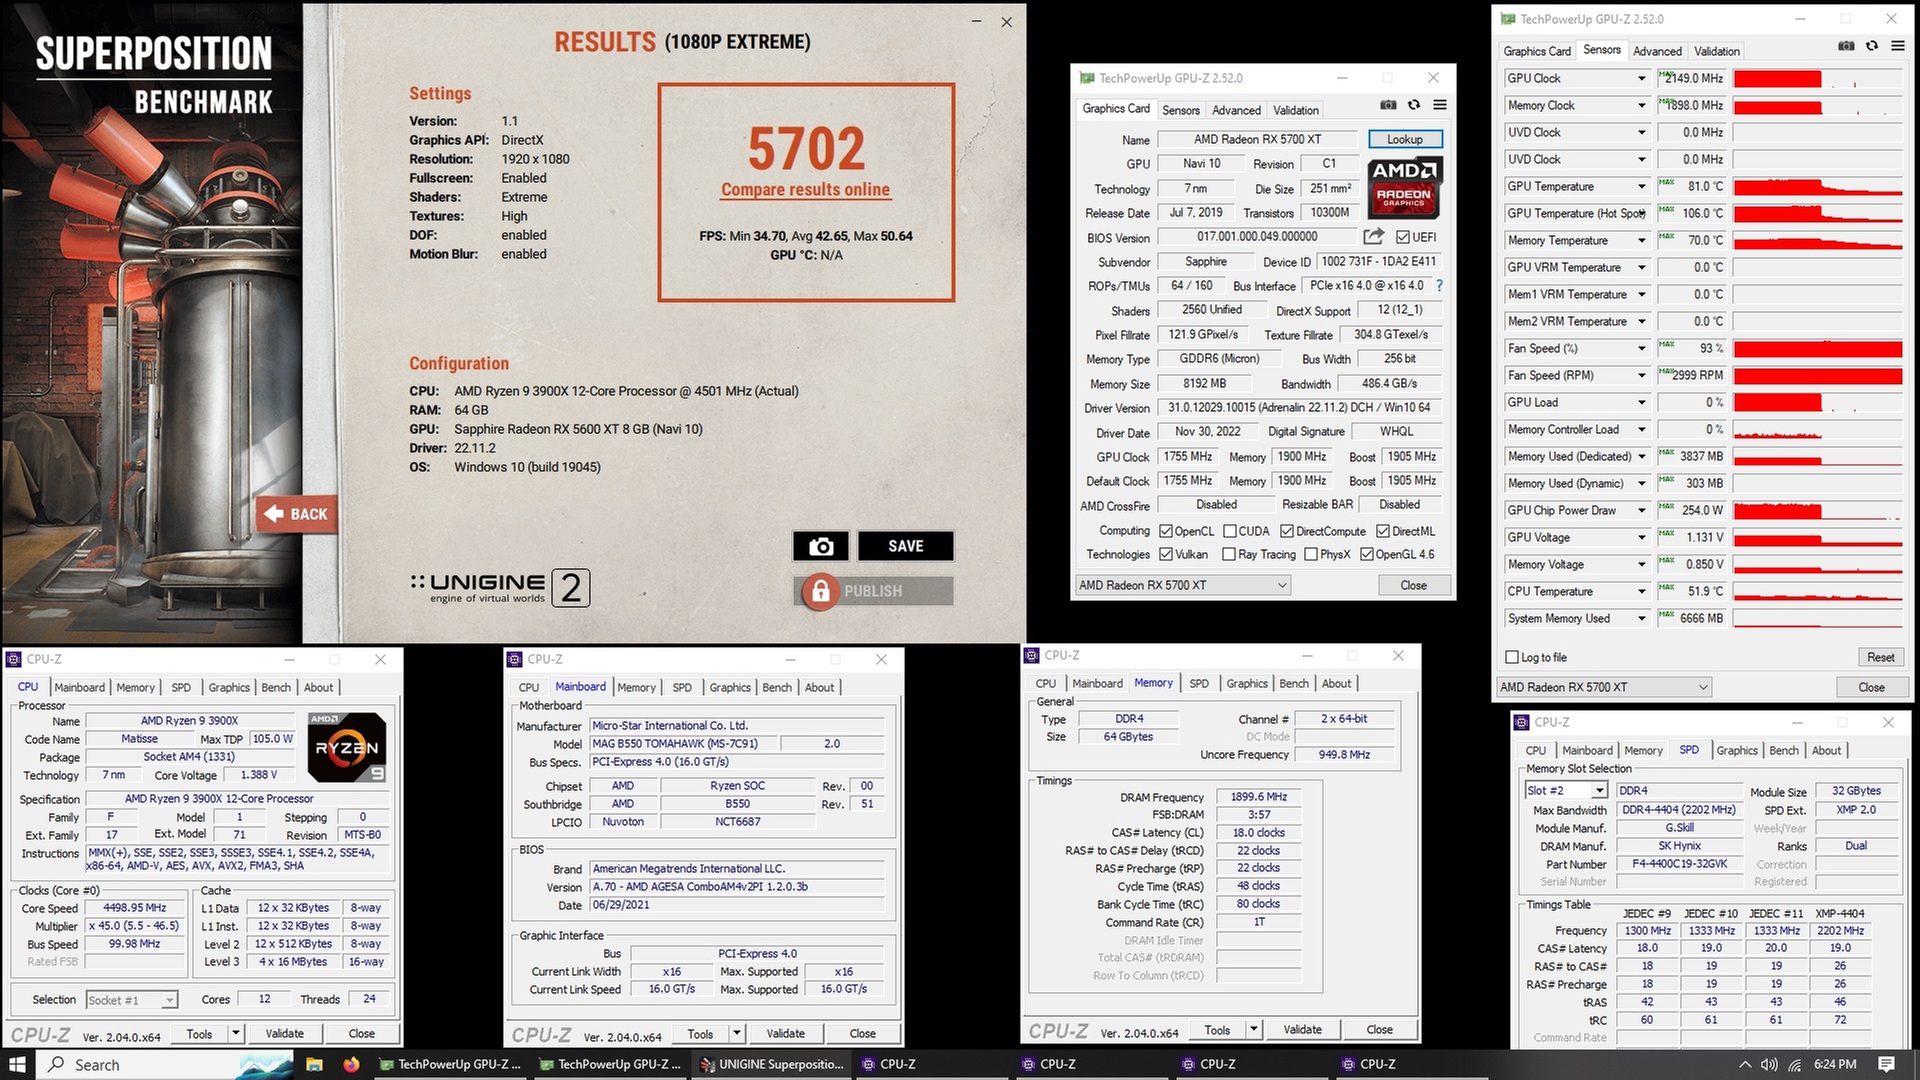Click the UNIGINE Superposition taskbar item

(772, 1064)
